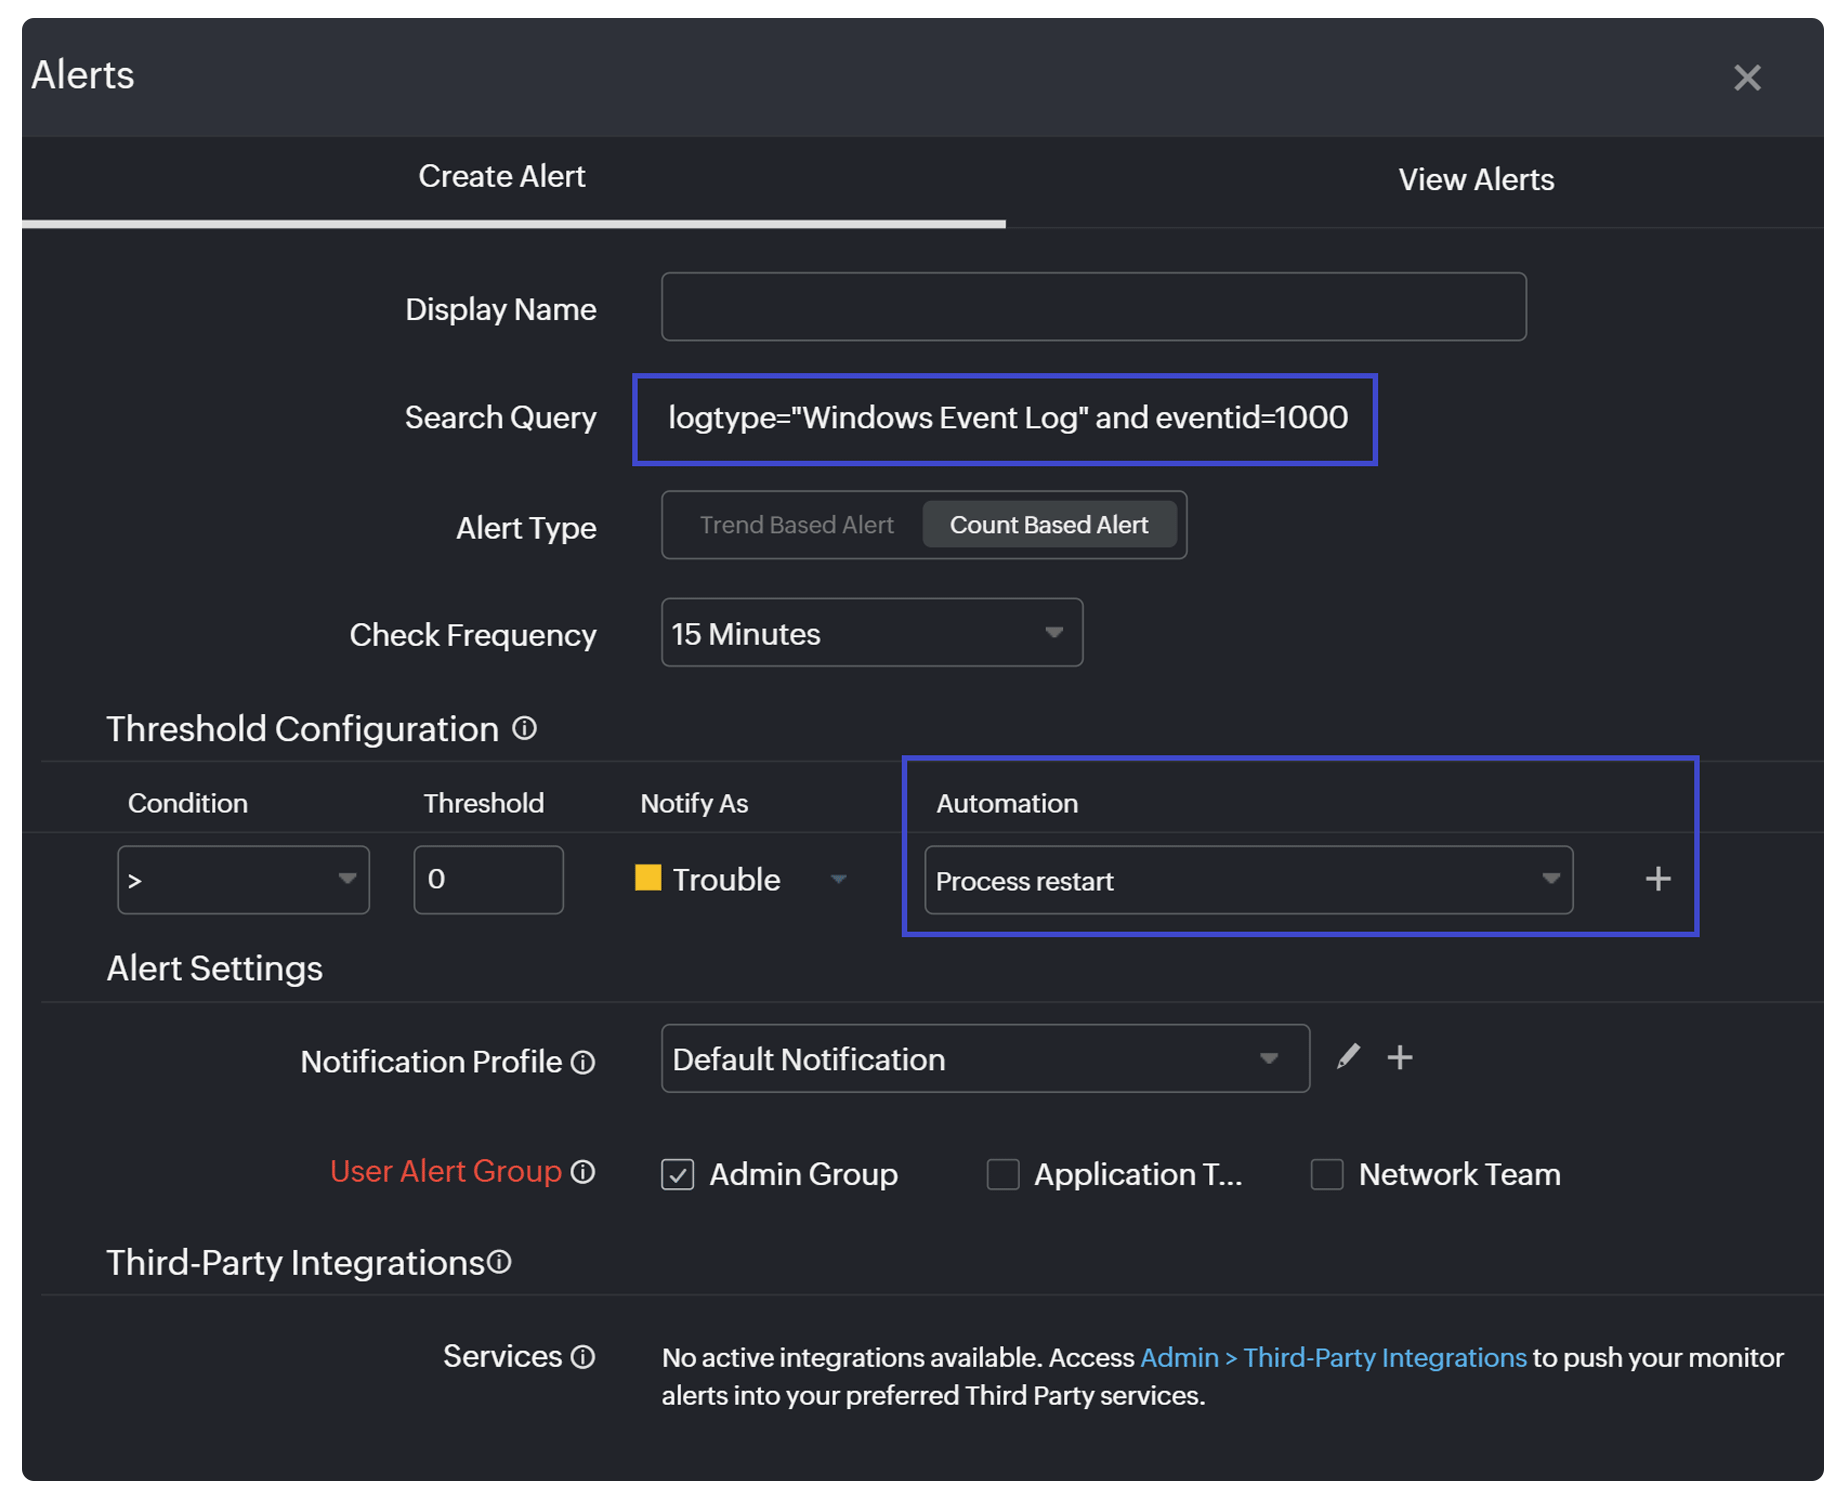
Task: Select Trend Based Alert type
Action: coord(795,524)
